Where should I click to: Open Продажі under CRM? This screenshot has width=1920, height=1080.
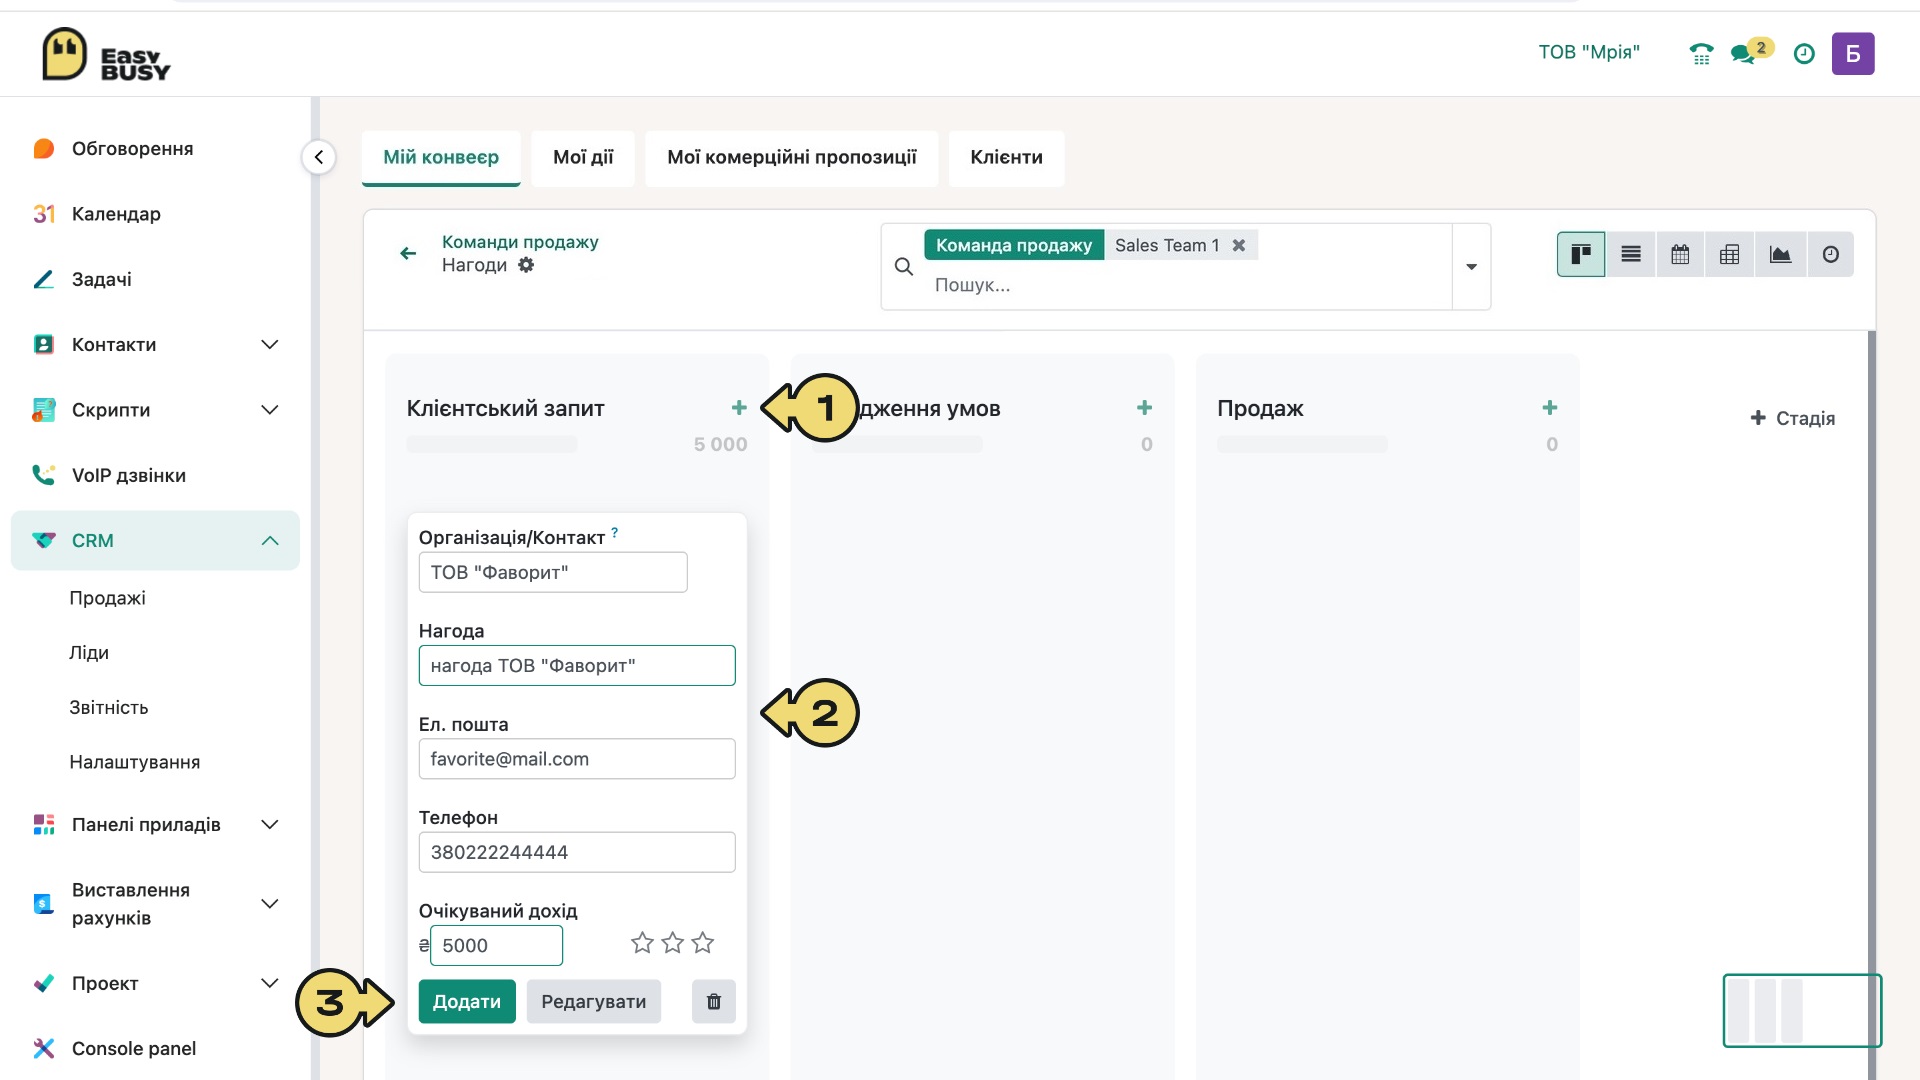click(x=107, y=598)
